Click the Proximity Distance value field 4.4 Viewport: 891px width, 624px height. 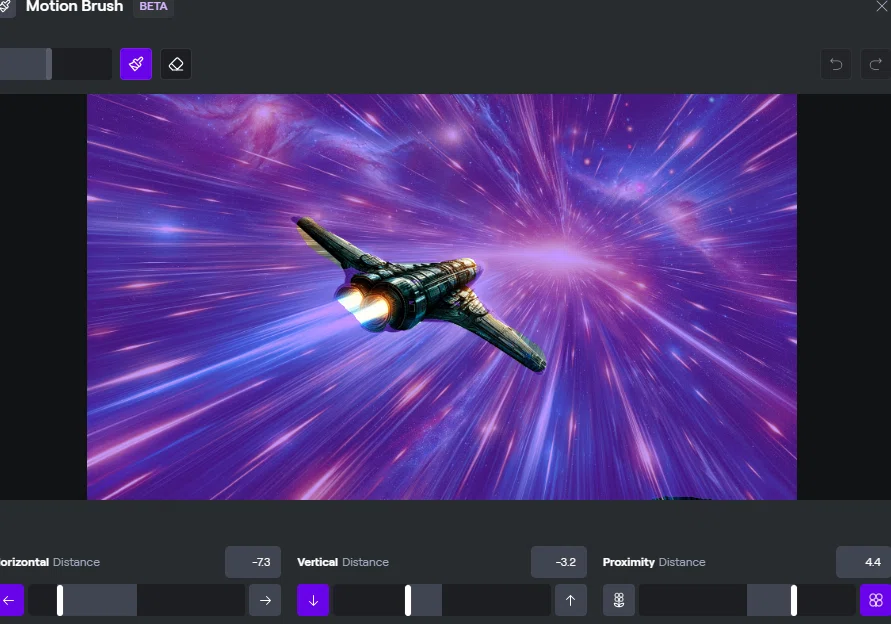864,562
